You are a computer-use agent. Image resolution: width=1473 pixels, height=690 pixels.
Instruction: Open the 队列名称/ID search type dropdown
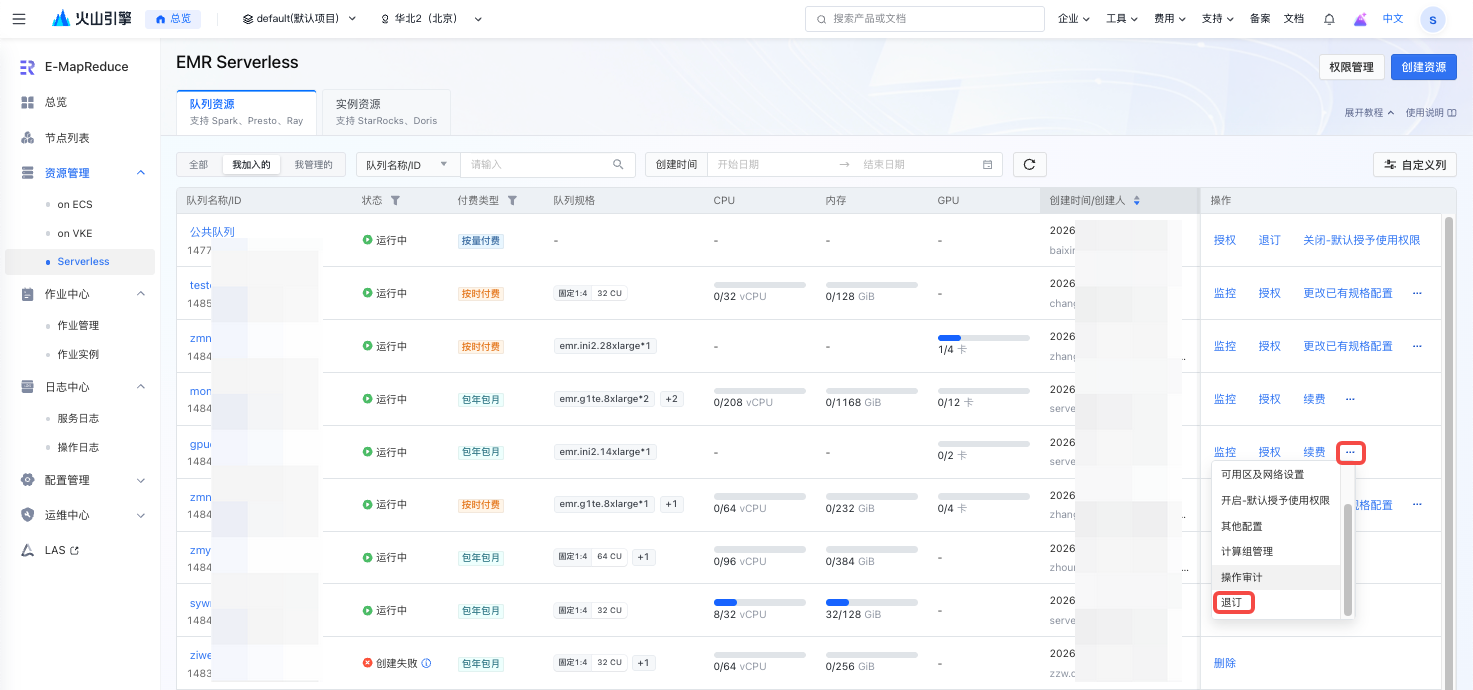(407, 165)
